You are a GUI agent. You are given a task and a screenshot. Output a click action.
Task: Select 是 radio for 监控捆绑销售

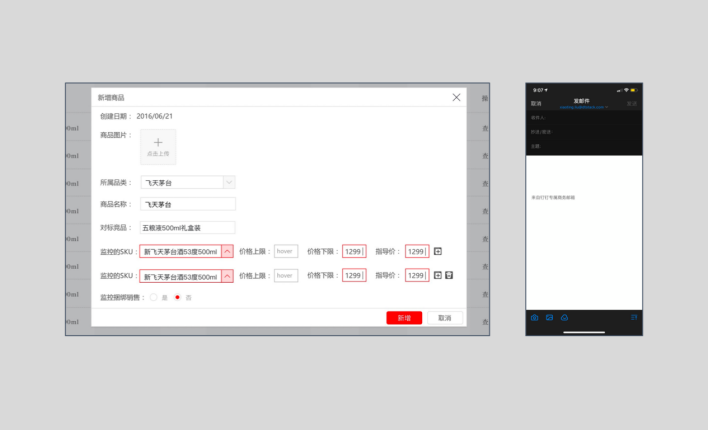coord(154,297)
